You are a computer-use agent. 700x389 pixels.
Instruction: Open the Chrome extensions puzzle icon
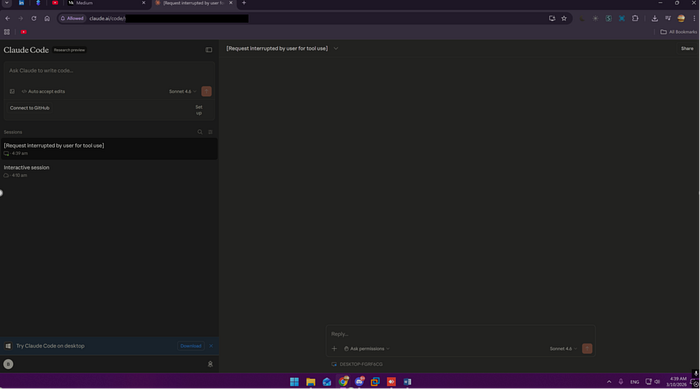[635, 18]
